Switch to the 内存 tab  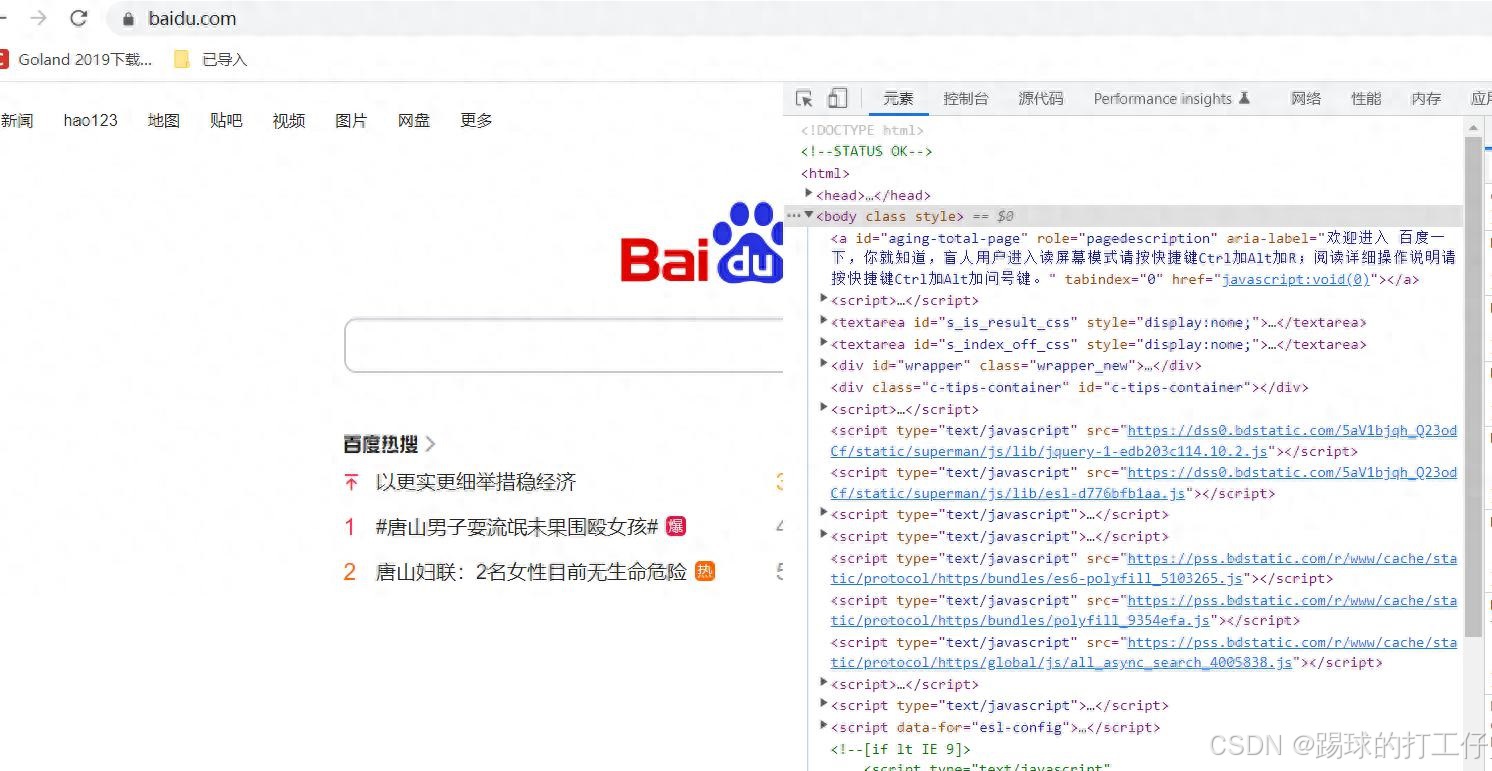pyautogui.click(x=1426, y=98)
